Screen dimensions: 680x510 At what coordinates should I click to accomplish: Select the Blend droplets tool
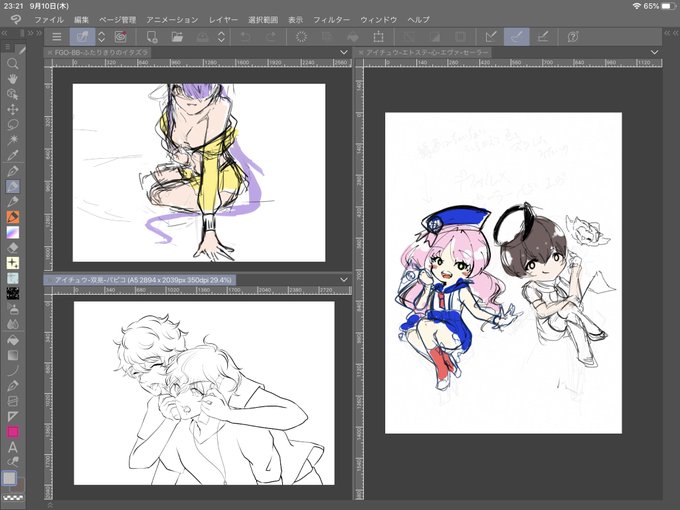click(13, 324)
